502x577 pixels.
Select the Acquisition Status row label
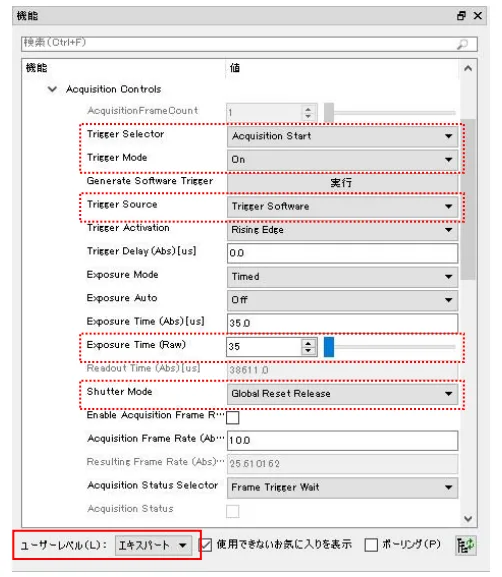(130, 509)
